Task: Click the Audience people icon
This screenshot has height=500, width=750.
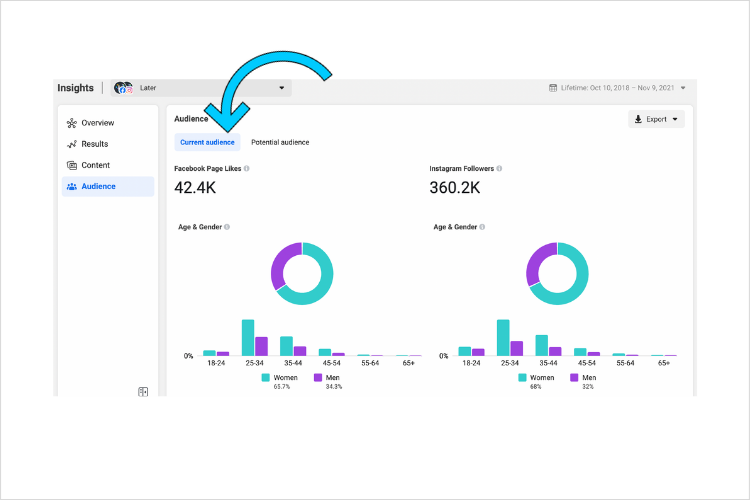Action: tap(72, 187)
